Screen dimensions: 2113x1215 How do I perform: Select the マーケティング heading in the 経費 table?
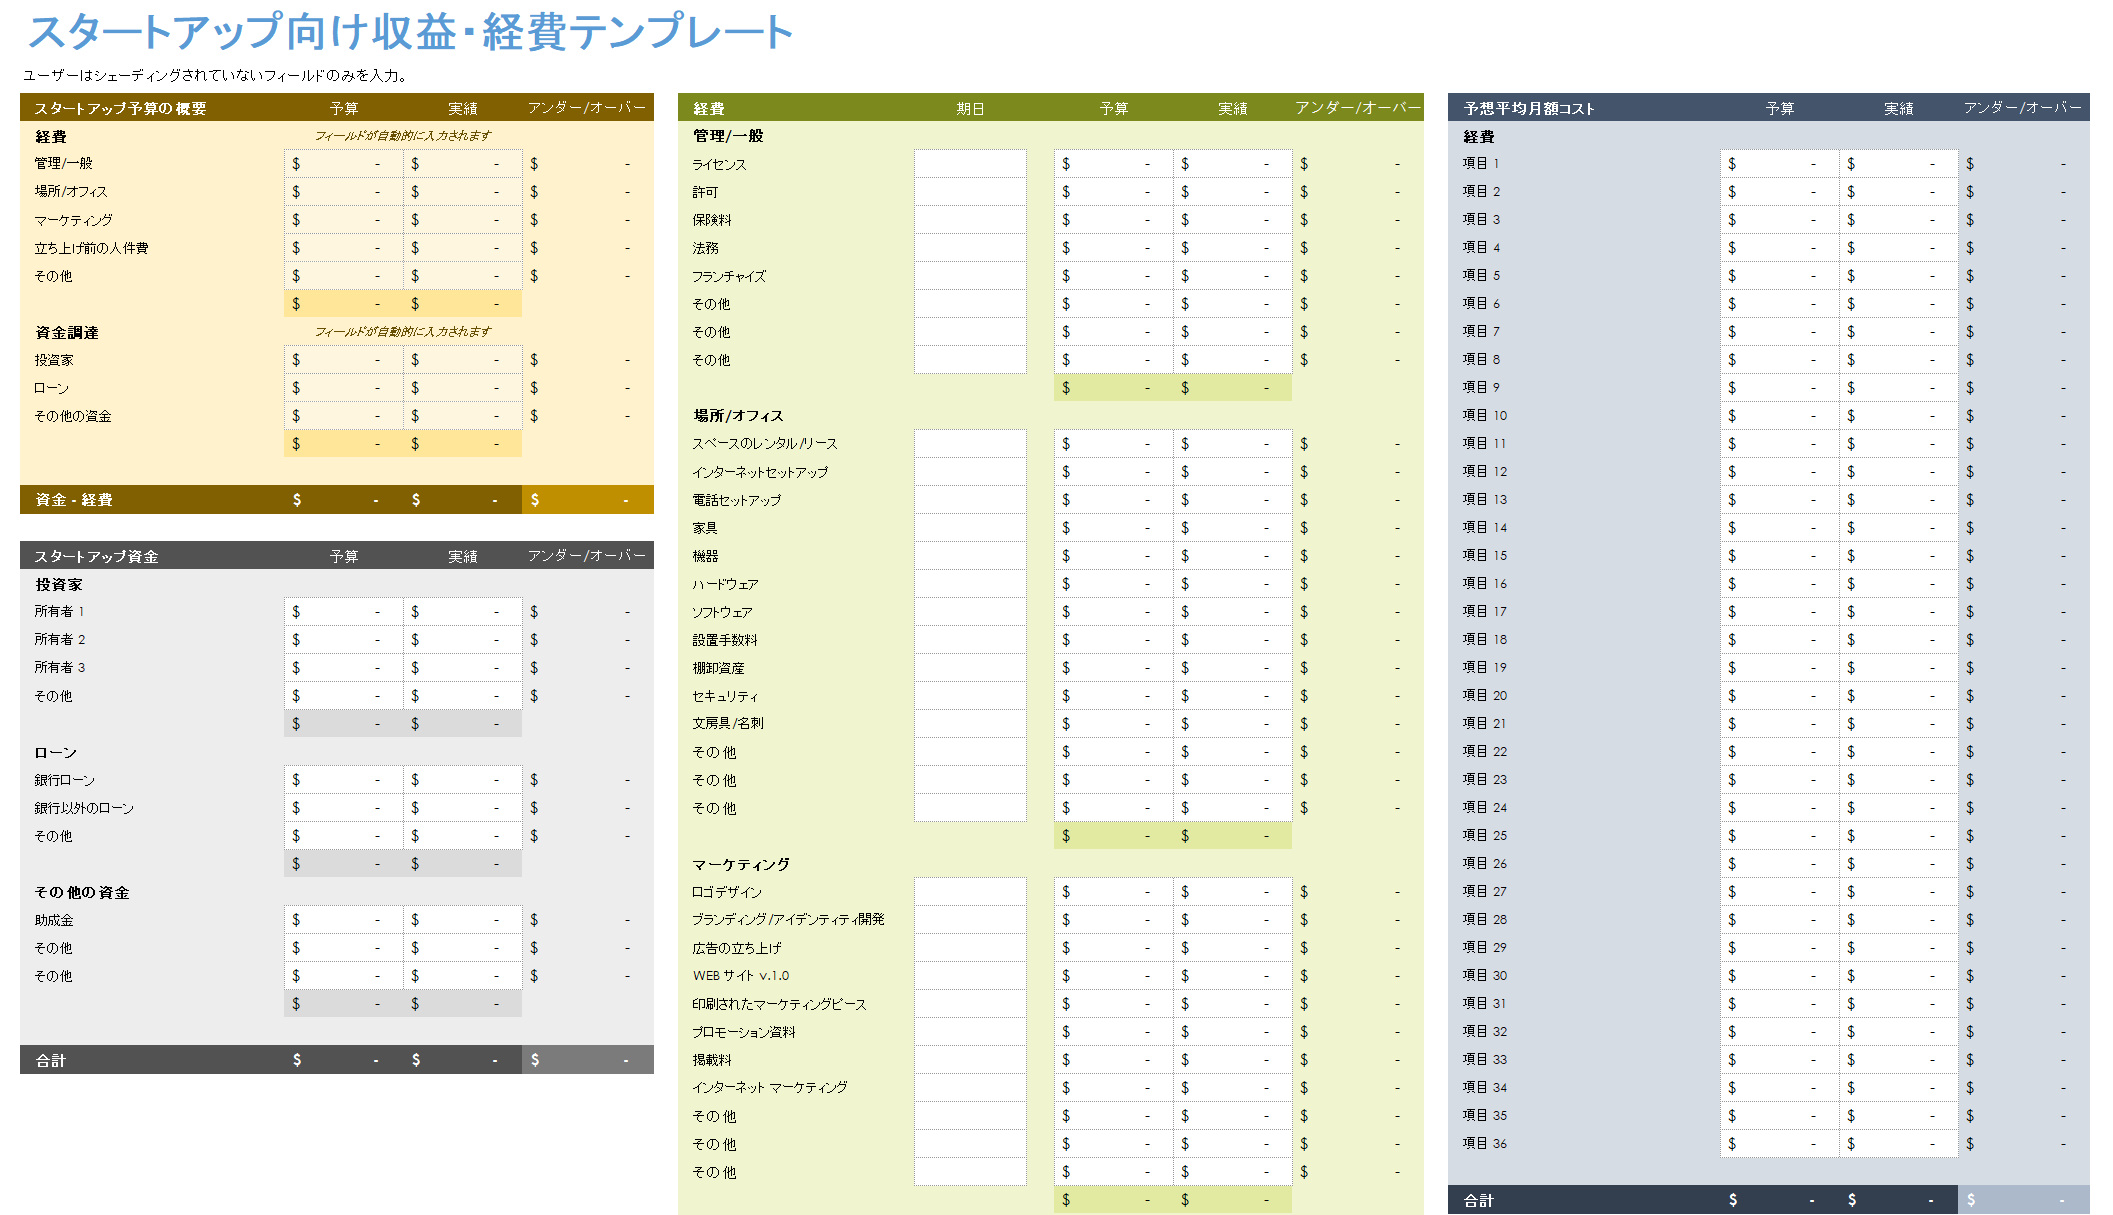click(741, 864)
